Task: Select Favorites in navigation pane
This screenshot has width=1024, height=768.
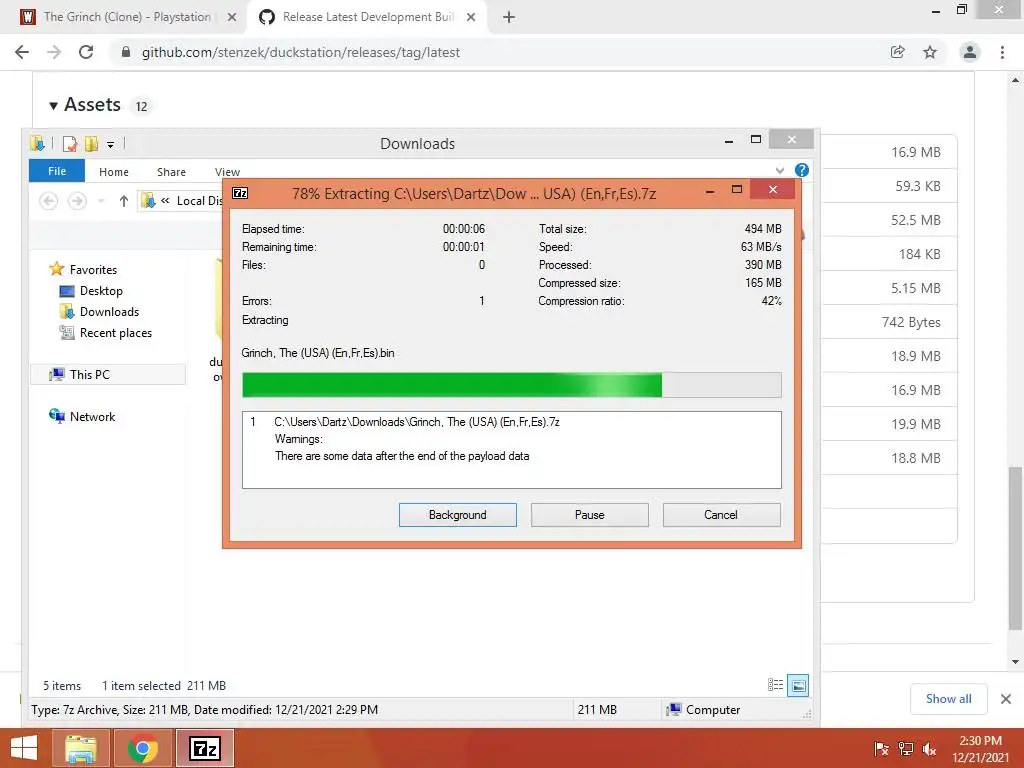Action: coord(84,269)
